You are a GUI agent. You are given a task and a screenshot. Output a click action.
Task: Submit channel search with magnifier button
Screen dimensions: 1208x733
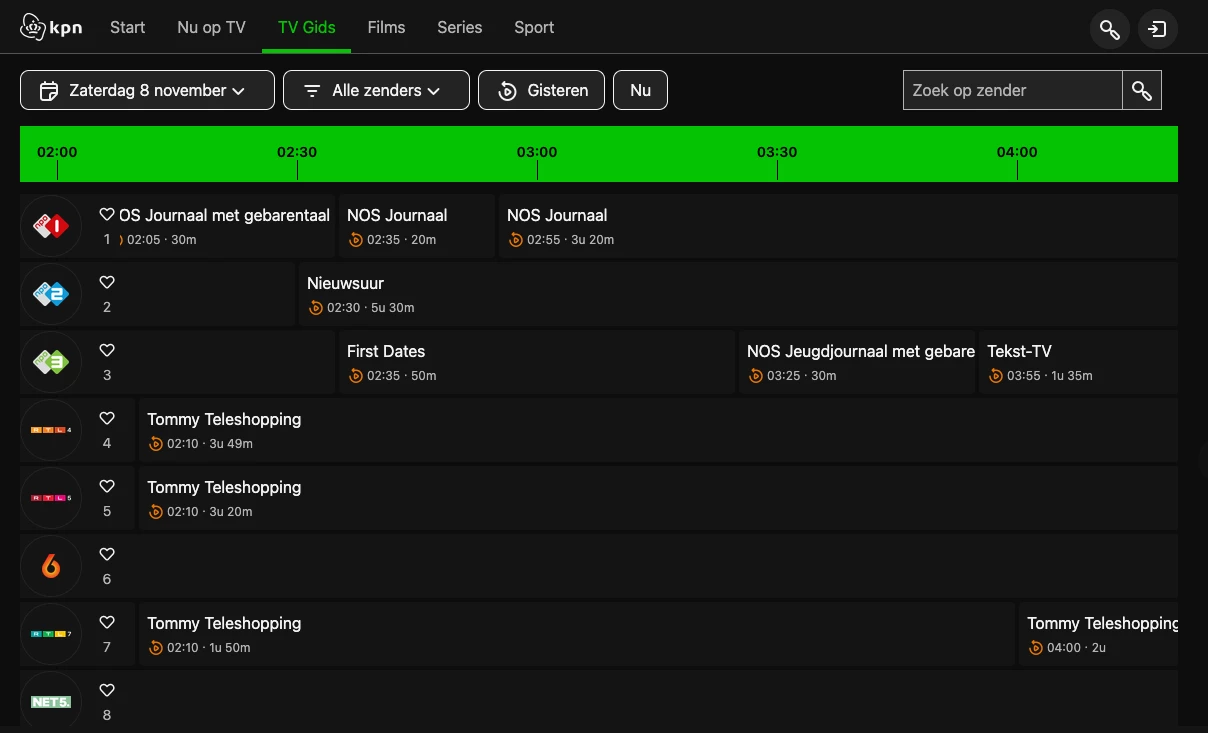point(1142,90)
